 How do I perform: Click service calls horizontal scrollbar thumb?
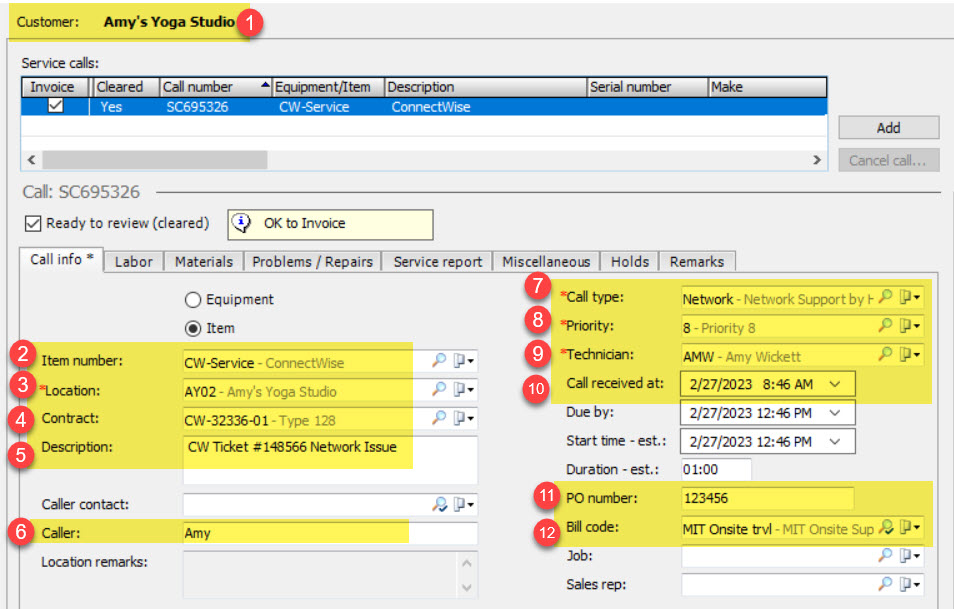[x=155, y=160]
